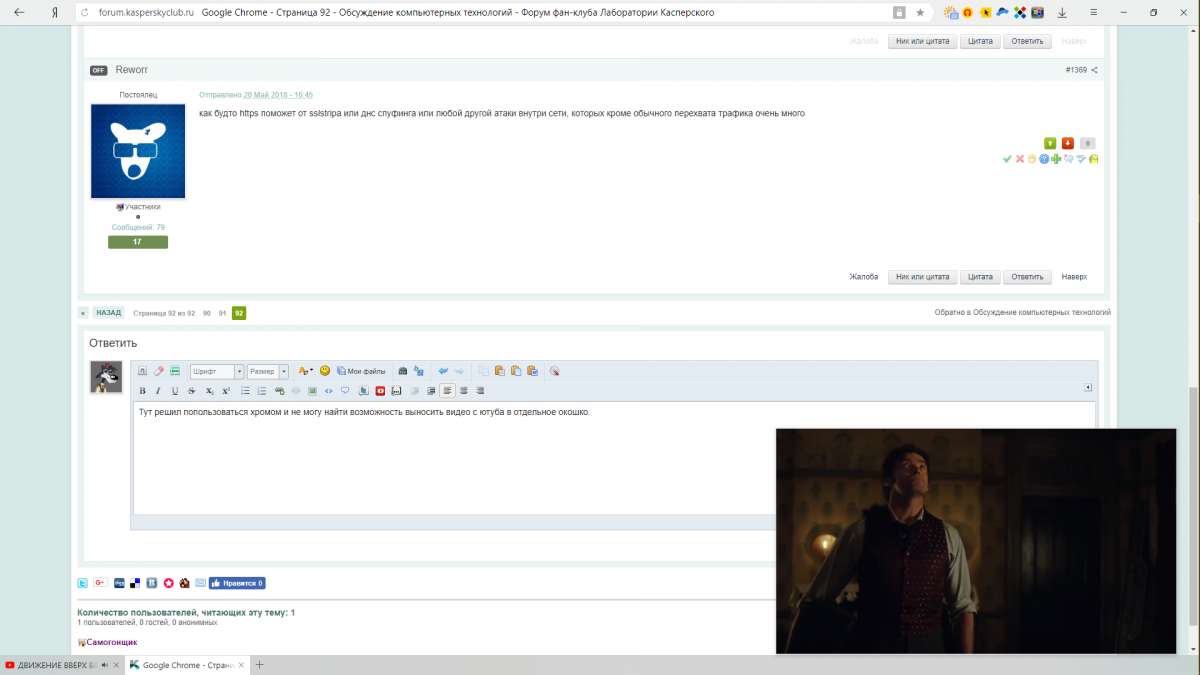Image resolution: width=1200 pixels, height=675 pixels.
Task: Vote up post #1369 with green arrow
Action: click(1050, 143)
